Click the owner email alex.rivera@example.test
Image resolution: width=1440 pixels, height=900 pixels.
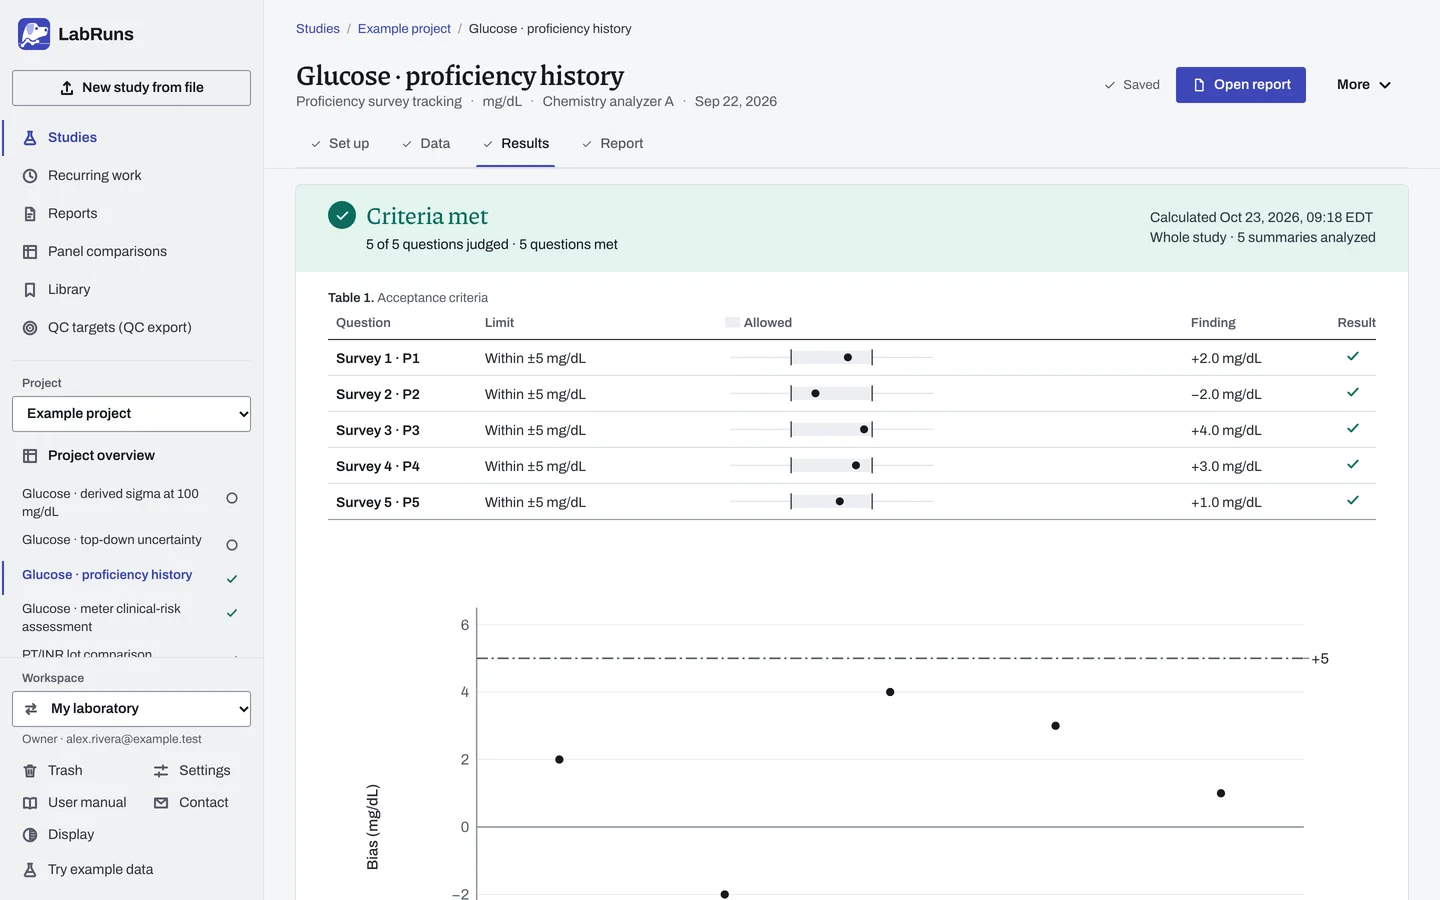(134, 740)
